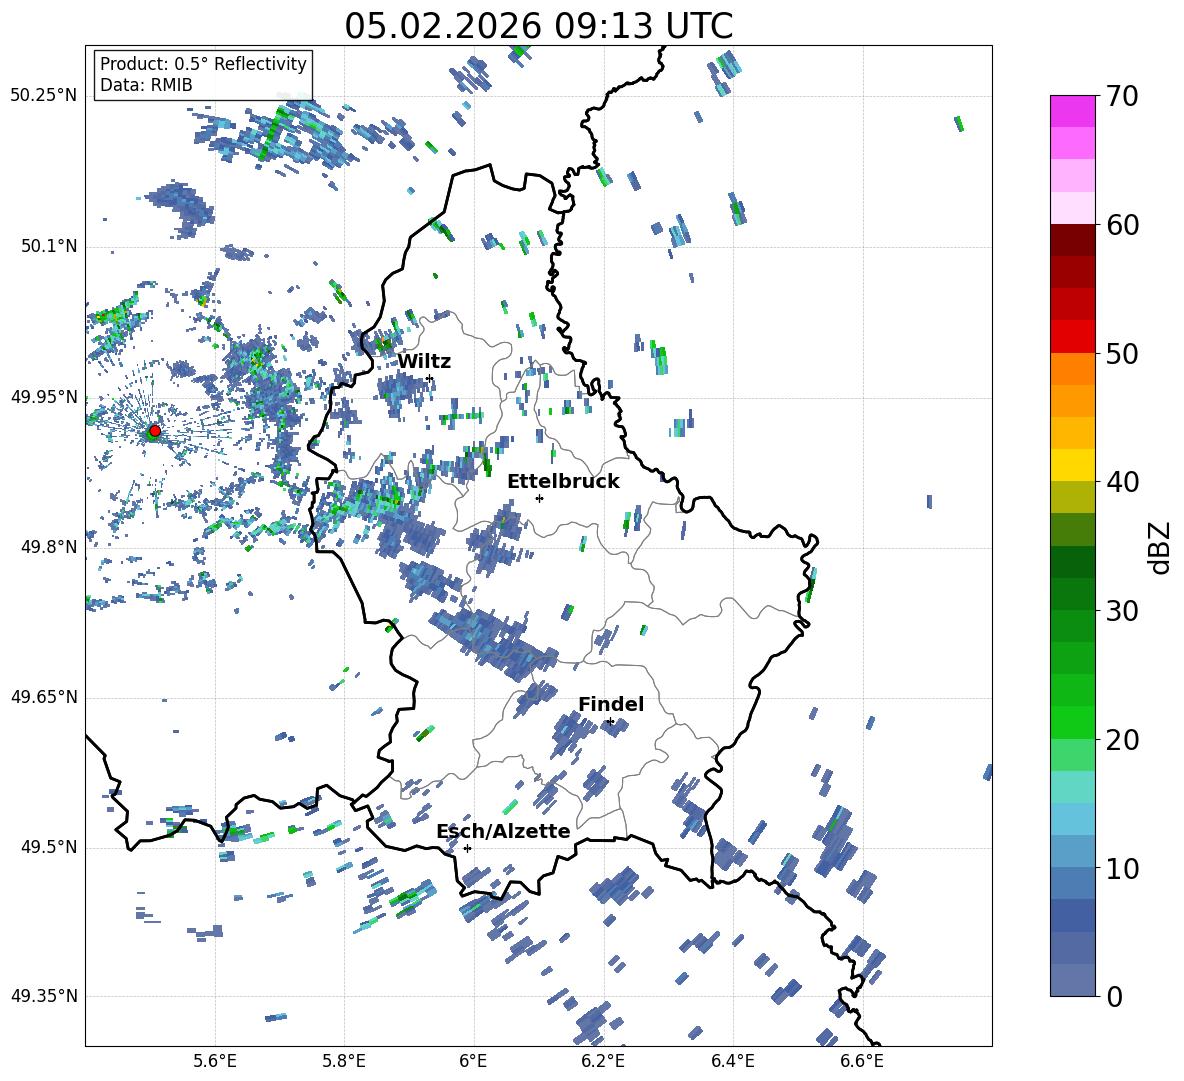This screenshot has height=1081, width=1184.
Task: Select the Findel city label
Action: [611, 704]
